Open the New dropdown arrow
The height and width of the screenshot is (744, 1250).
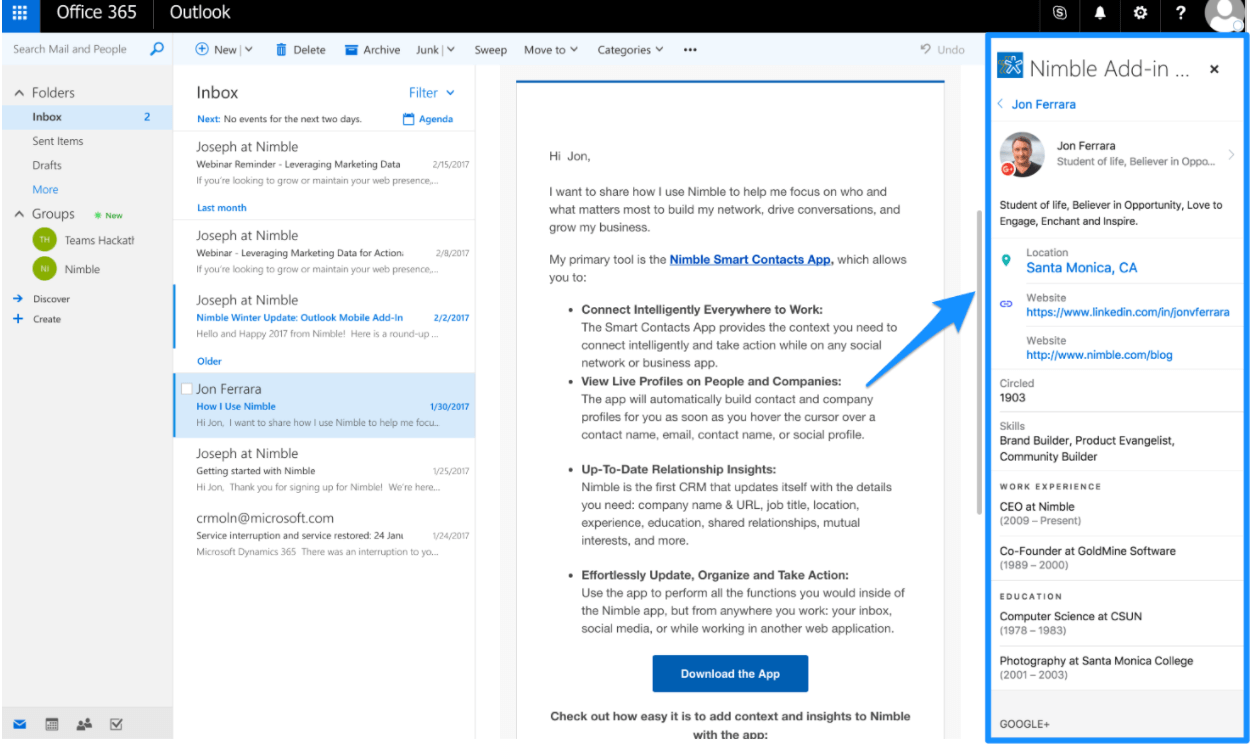[248, 50]
